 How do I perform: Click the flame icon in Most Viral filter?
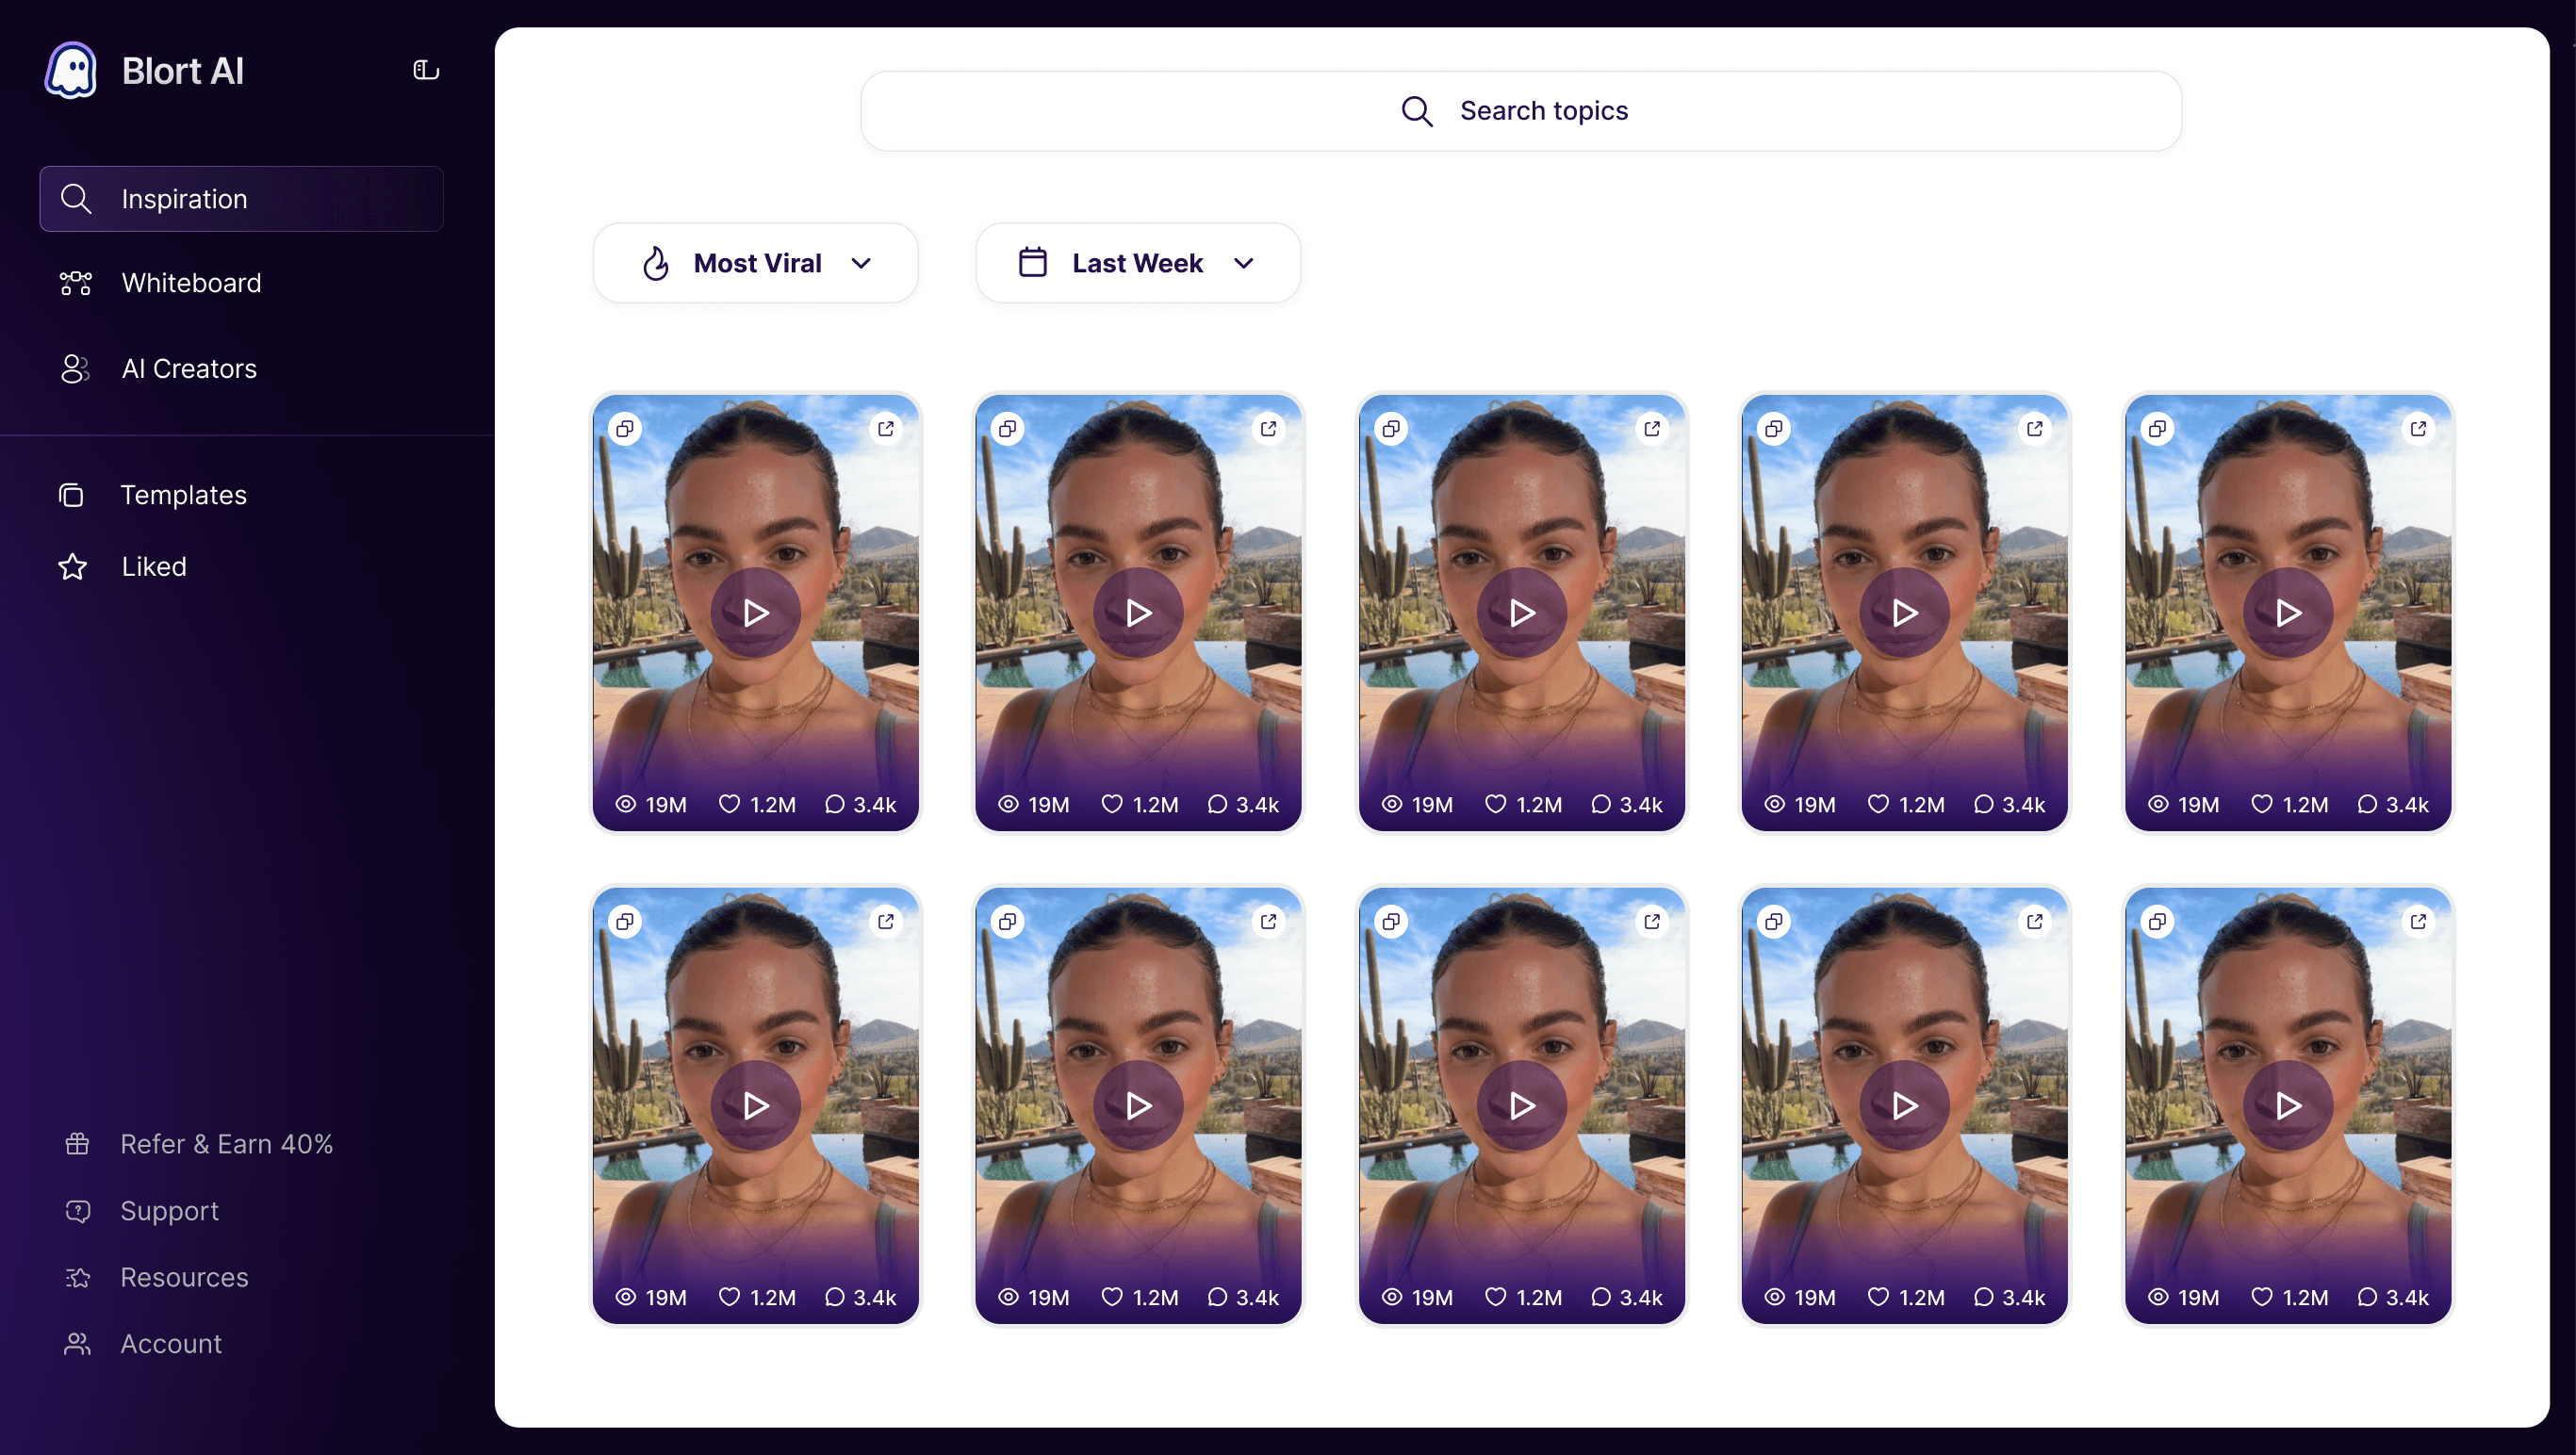coord(656,263)
